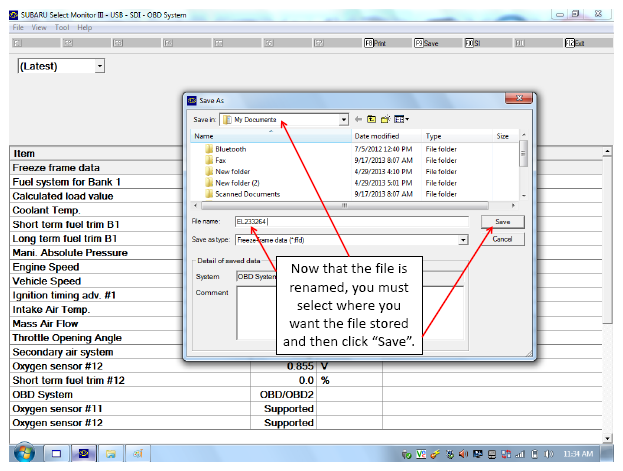Click the F8 Print toolbar button
The image size is (623, 471).
click(375, 43)
